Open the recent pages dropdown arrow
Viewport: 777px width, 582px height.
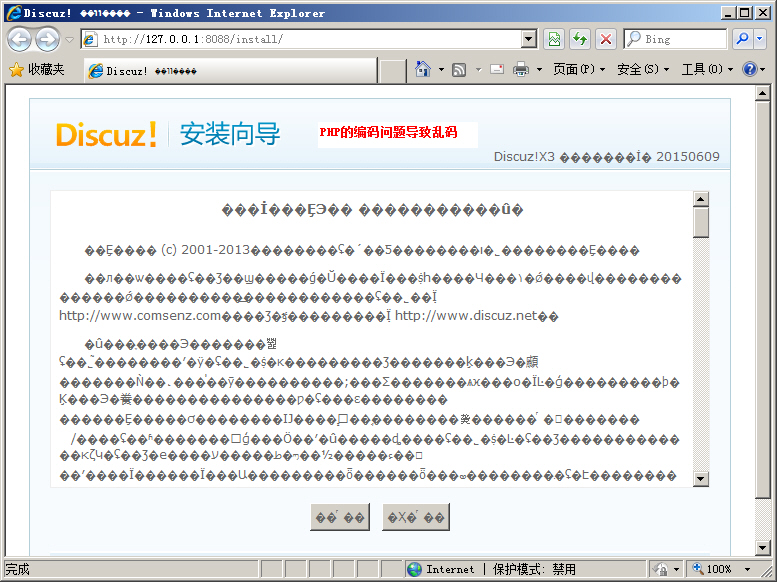coord(69,40)
